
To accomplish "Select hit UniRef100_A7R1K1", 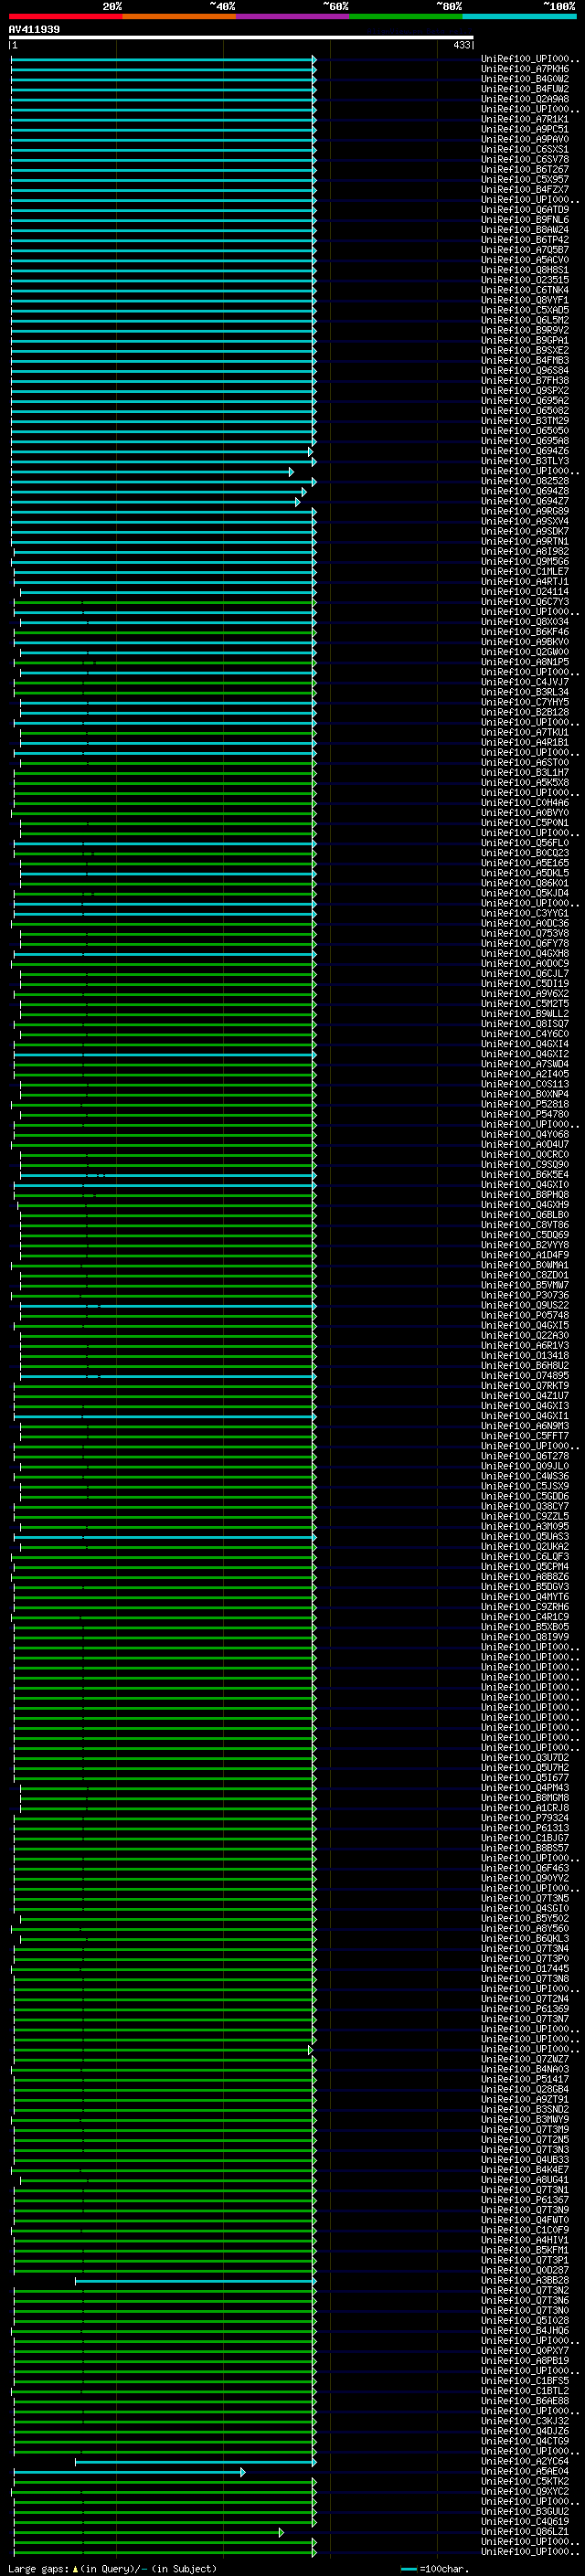I will (x=525, y=119).
